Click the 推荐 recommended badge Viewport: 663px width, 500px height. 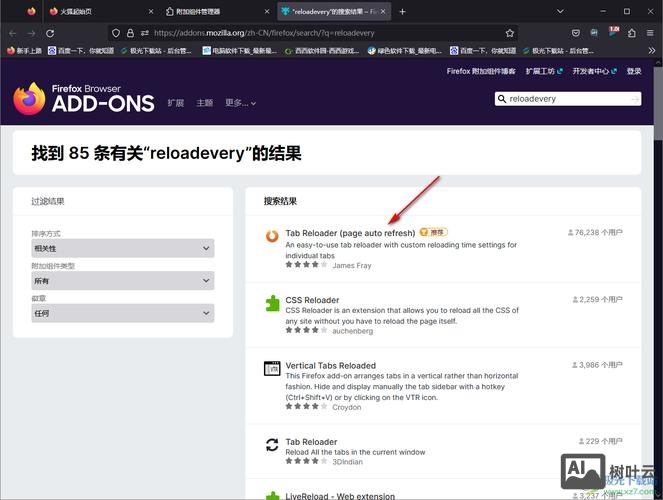[433, 232]
